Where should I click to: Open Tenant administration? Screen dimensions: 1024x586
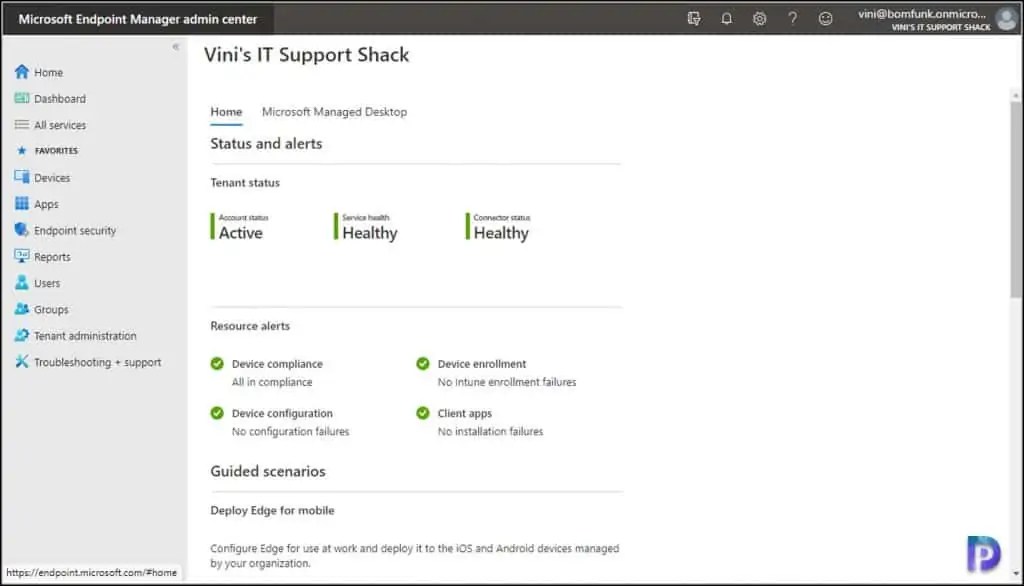click(x=80, y=335)
